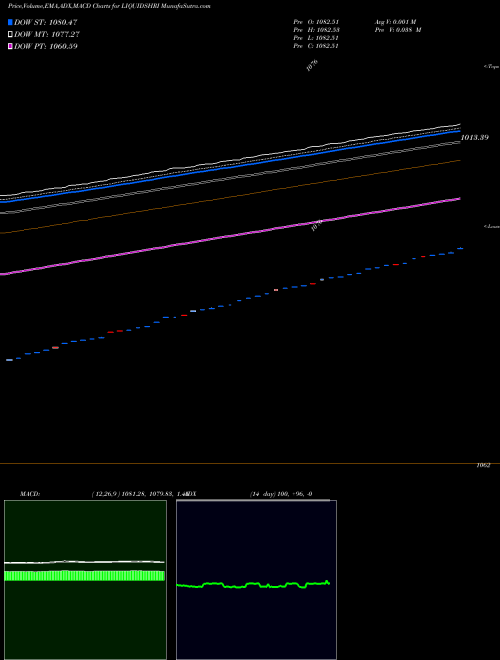Click the 'Pre V: 0.038 M' volume text

(x=398, y=30)
